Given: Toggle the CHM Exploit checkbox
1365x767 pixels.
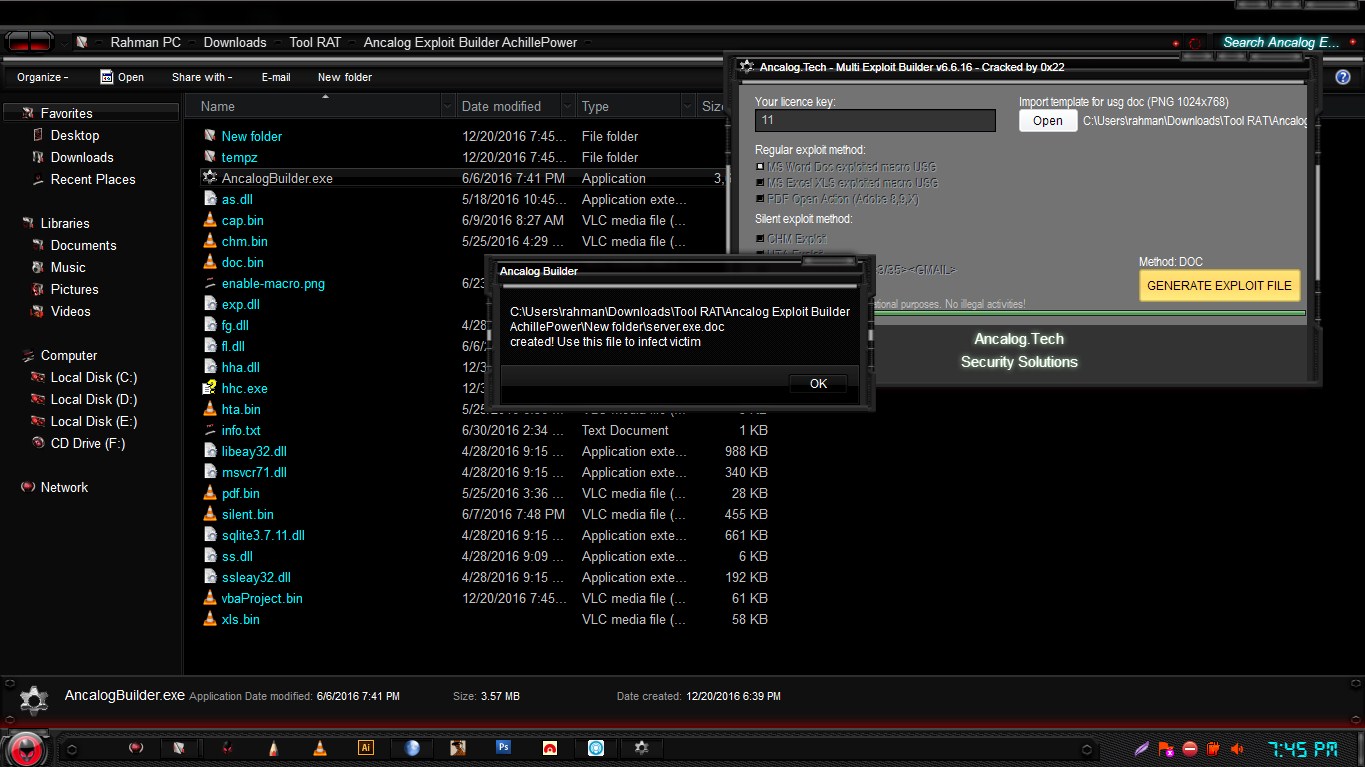Looking at the screenshot, I should click(760, 239).
